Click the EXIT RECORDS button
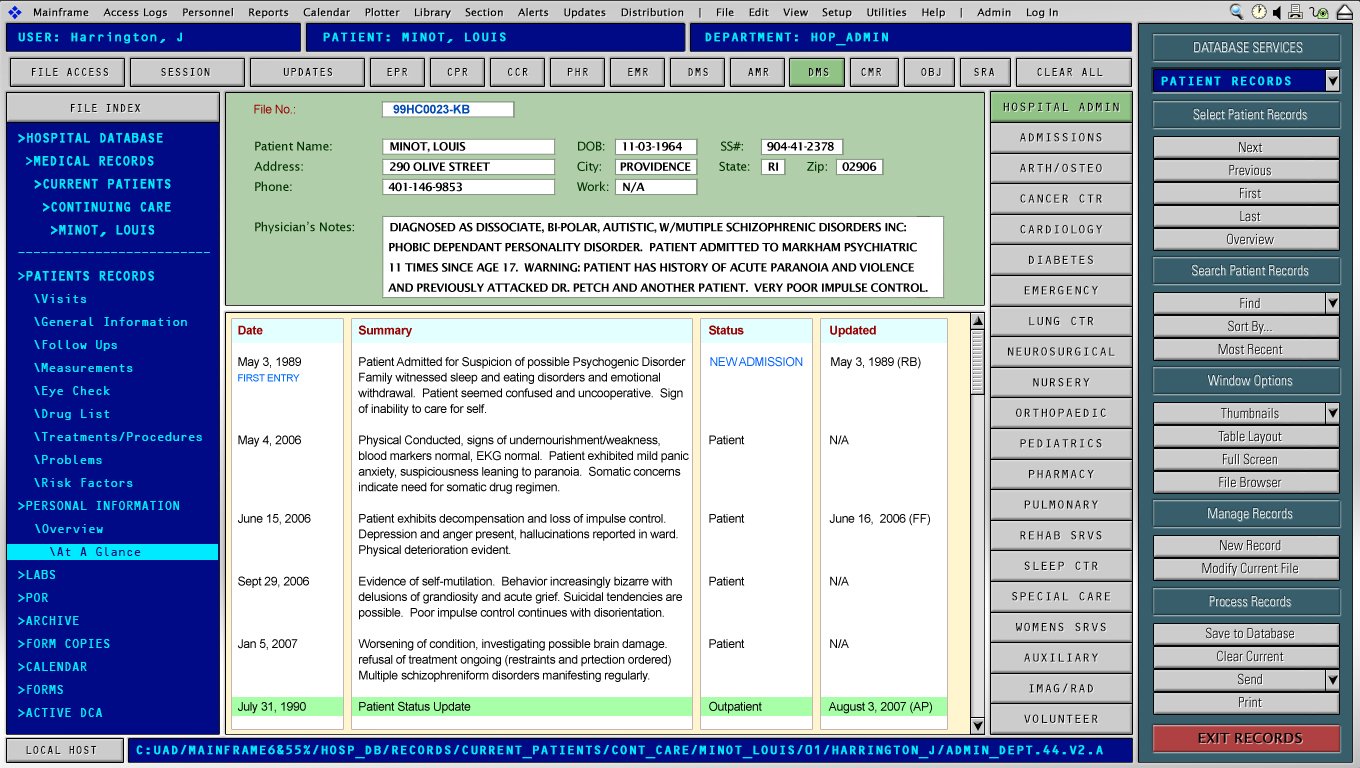This screenshot has height=768, width=1360. click(1246, 738)
